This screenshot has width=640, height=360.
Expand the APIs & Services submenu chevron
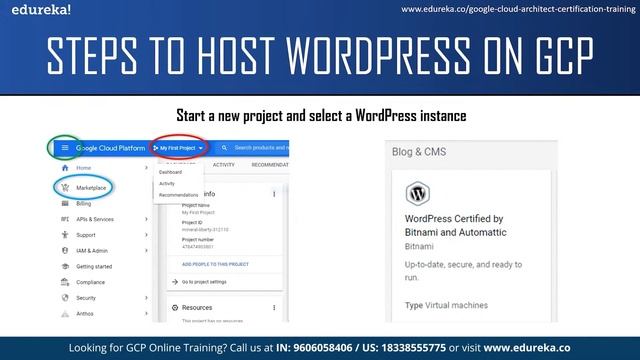[146, 219]
